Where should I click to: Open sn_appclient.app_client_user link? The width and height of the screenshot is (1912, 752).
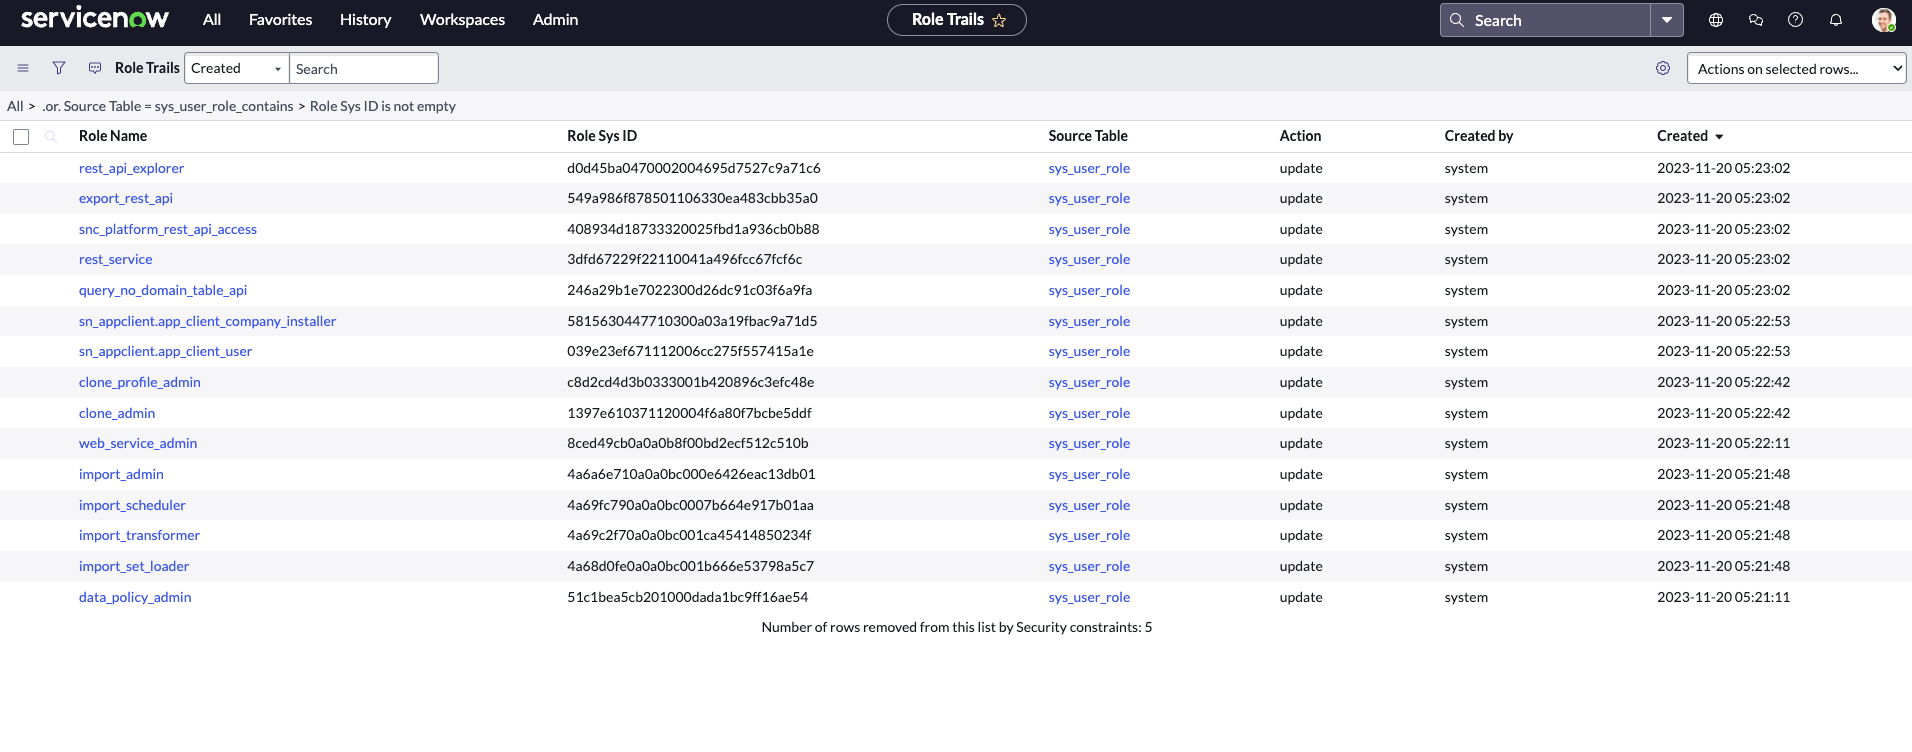(165, 351)
